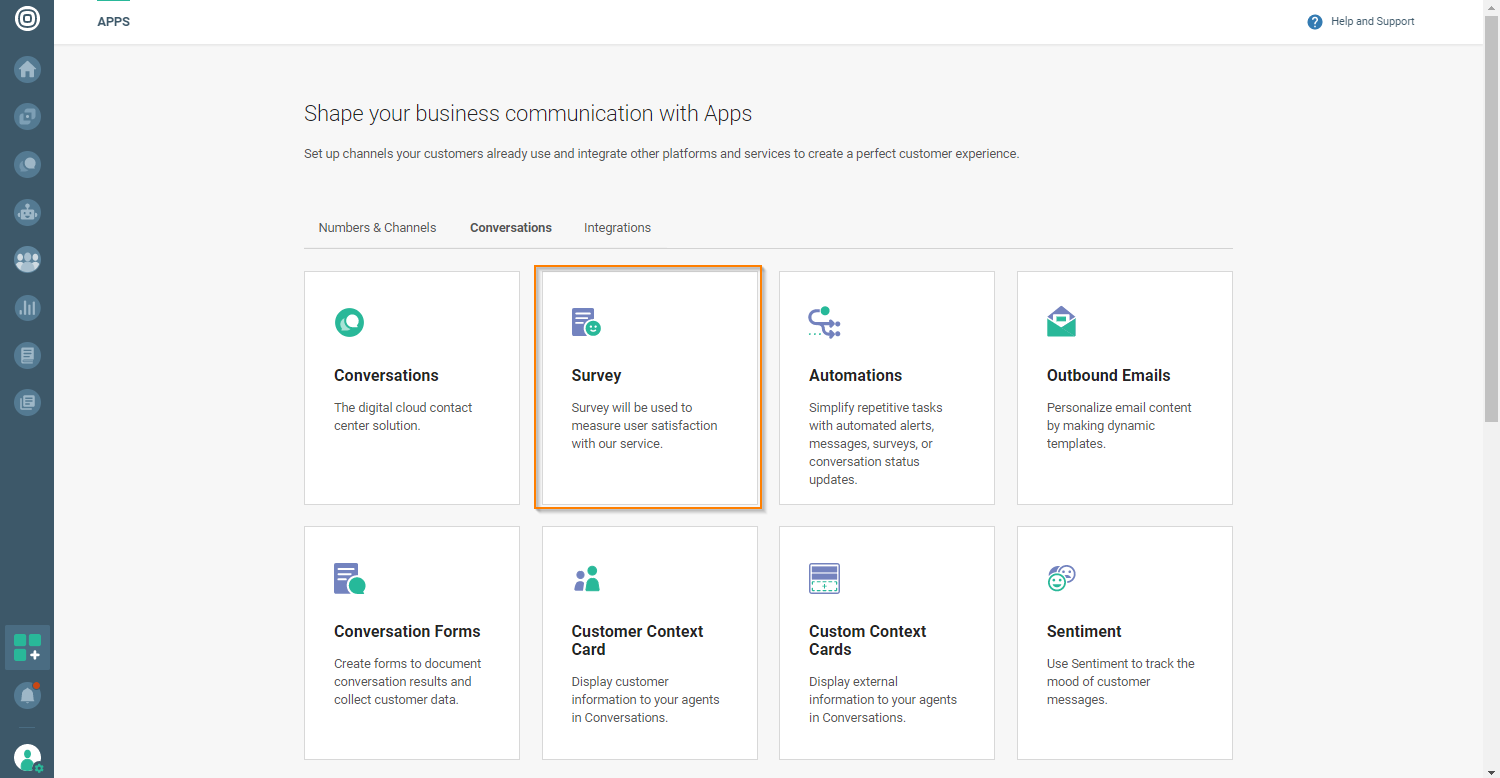Click the Sentiment card icon
This screenshot has width=1500, height=778.
click(x=1061, y=578)
